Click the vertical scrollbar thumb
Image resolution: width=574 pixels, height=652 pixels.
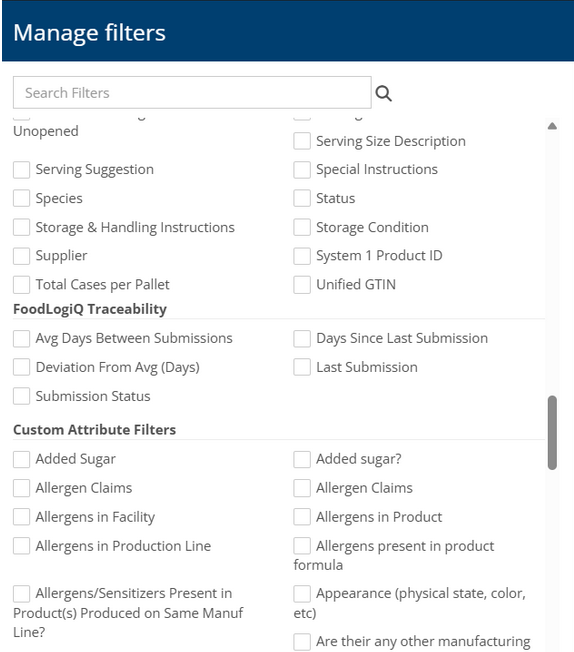click(552, 432)
